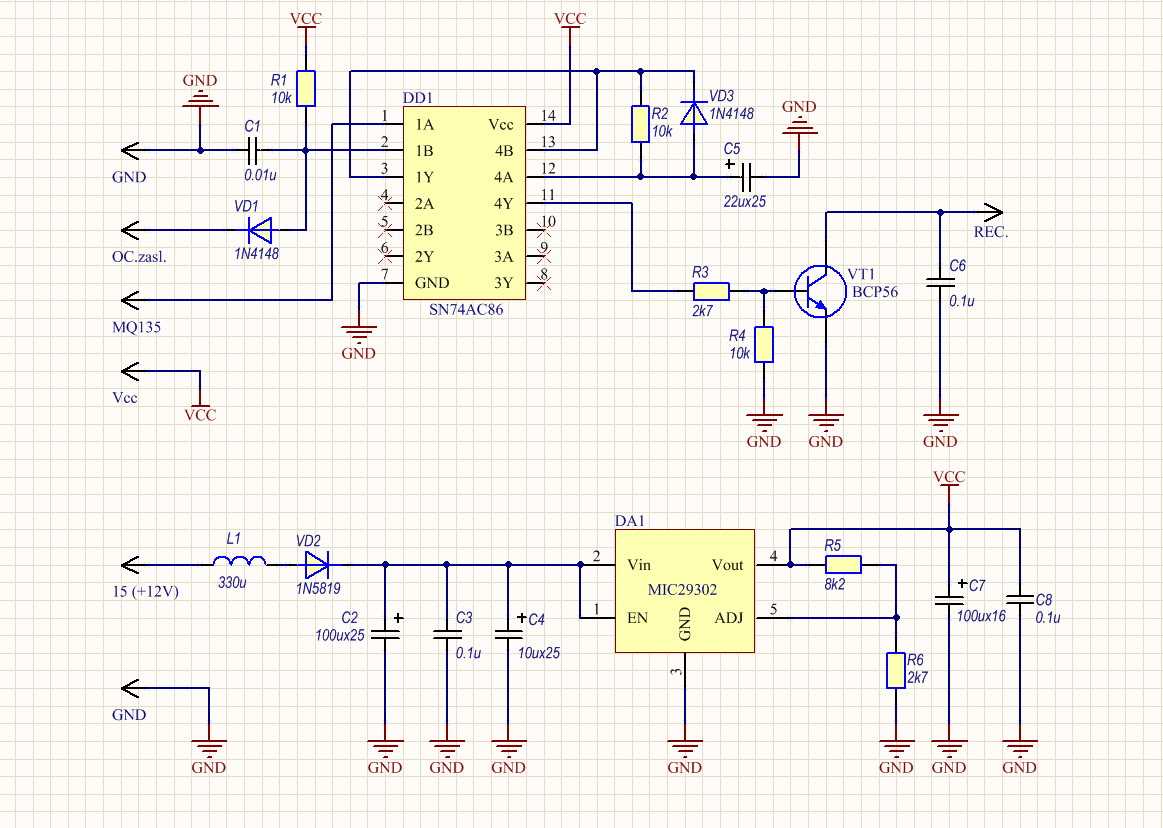Viewport: 1163px width, 828px height.
Task: Select the VD3 diode symbol
Action: [693, 114]
